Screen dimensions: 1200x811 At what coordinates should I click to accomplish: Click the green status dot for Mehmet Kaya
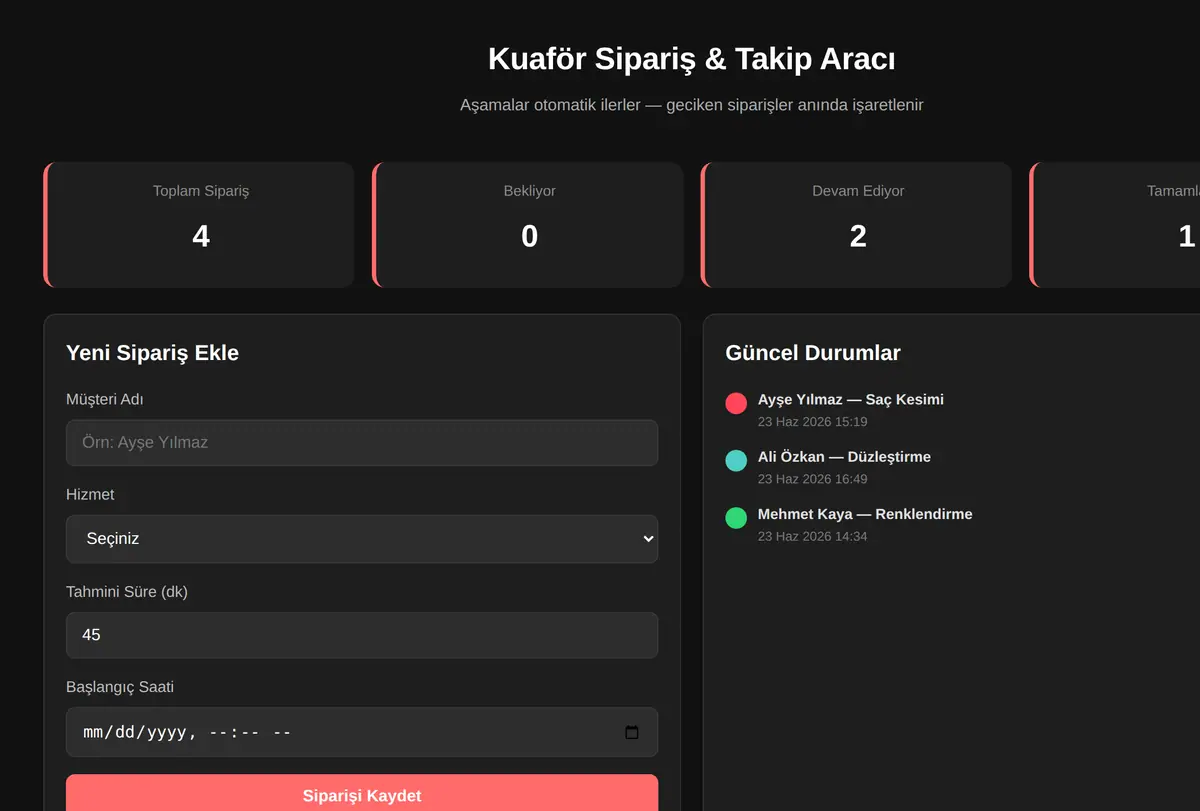point(736,518)
